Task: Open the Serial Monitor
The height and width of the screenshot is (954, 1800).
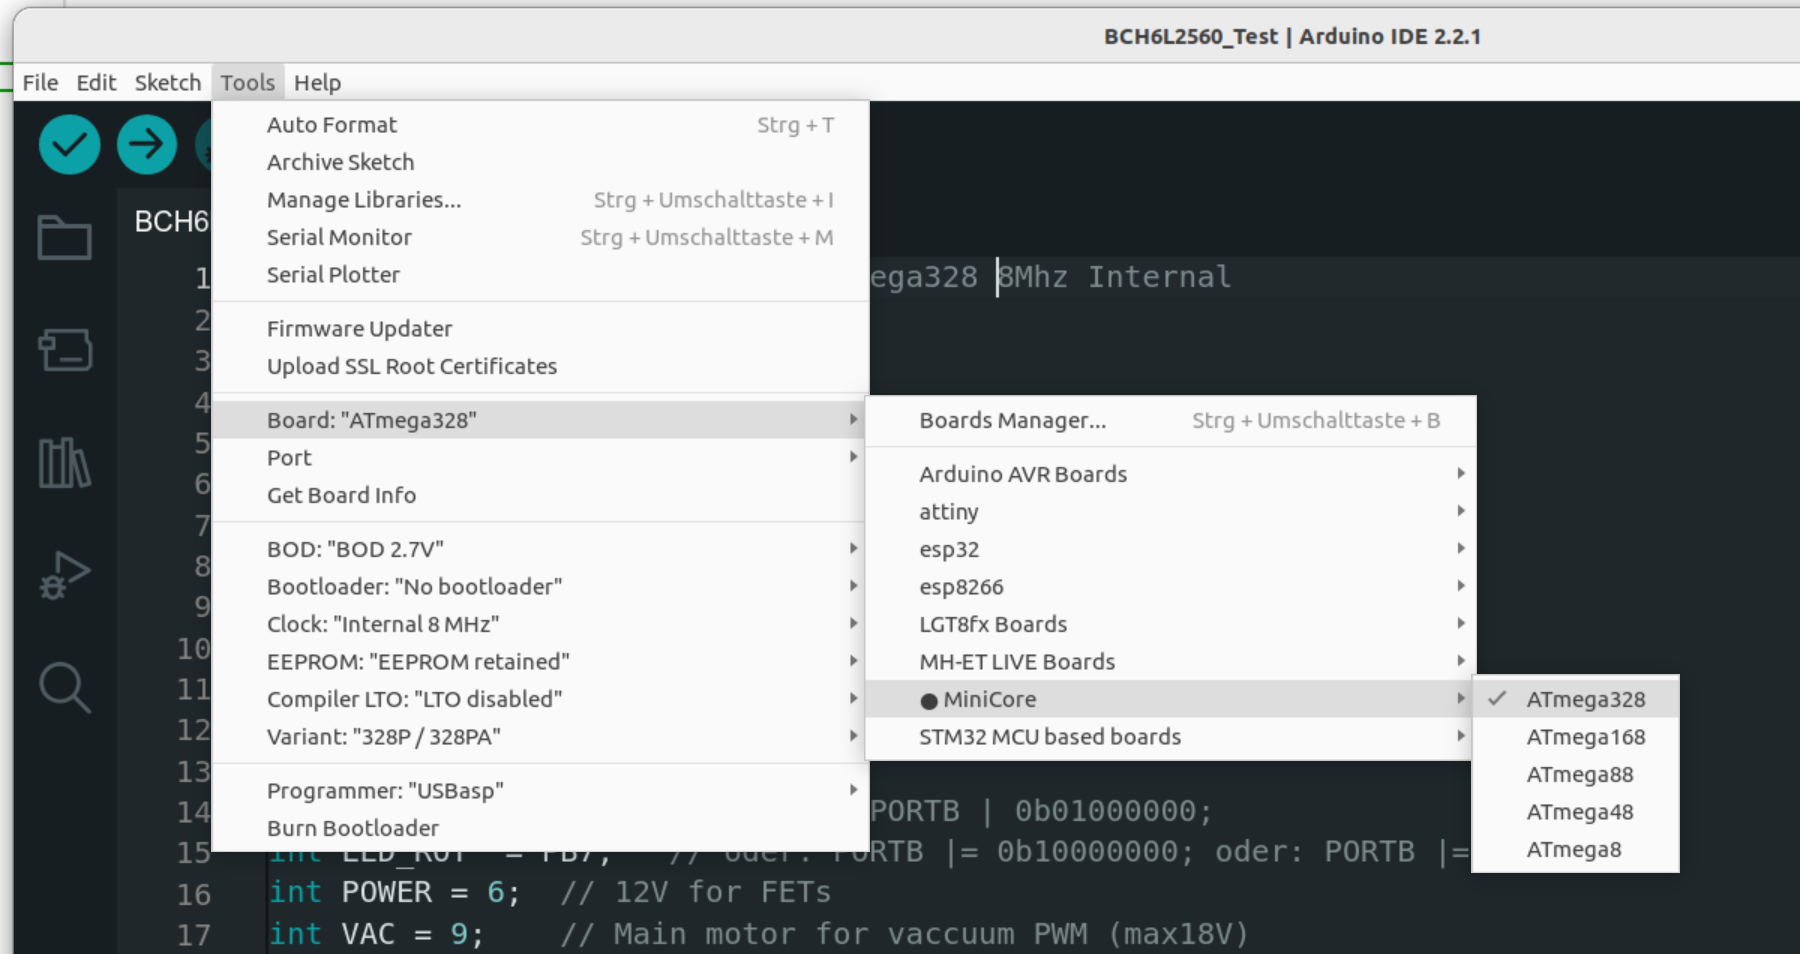Action: (540, 237)
